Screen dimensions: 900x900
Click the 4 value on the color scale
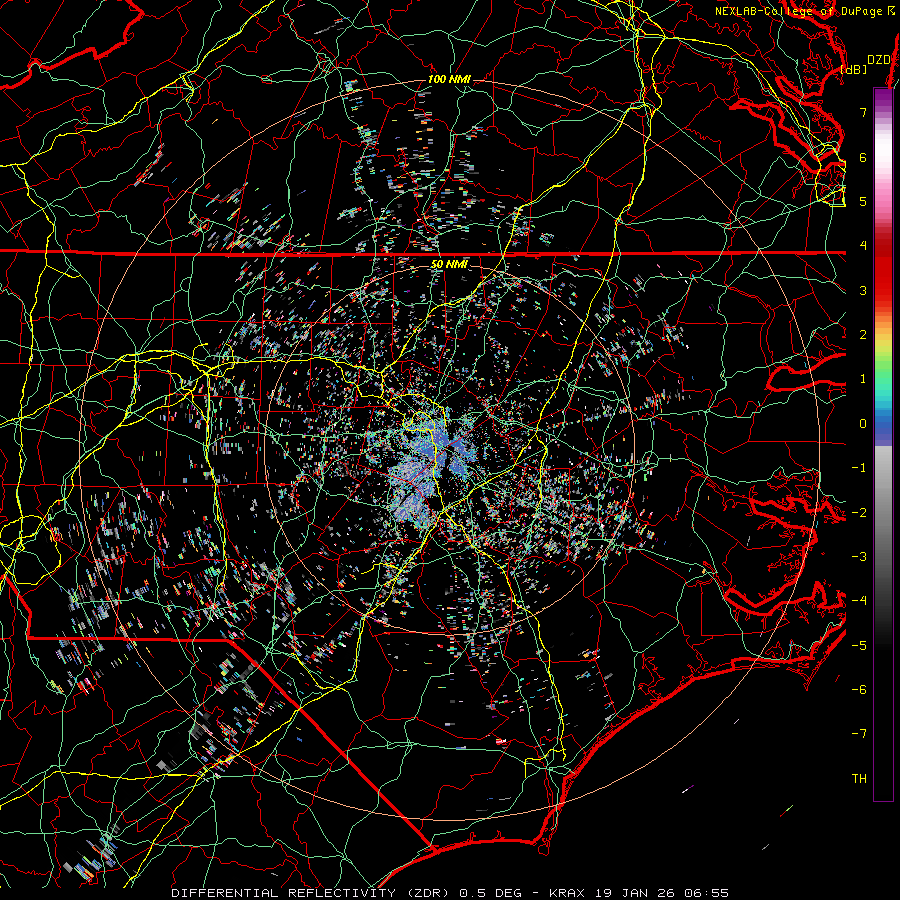[x=863, y=246]
